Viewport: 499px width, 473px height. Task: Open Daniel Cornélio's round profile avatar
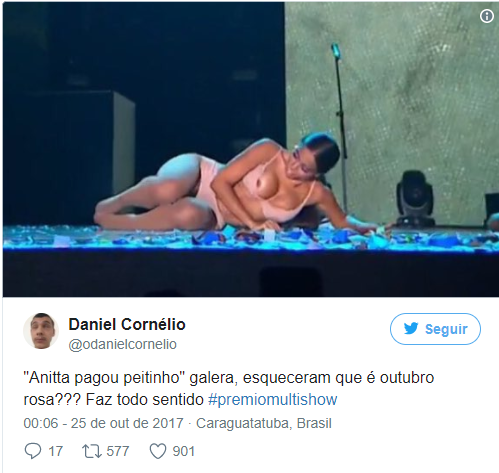pos(41,331)
